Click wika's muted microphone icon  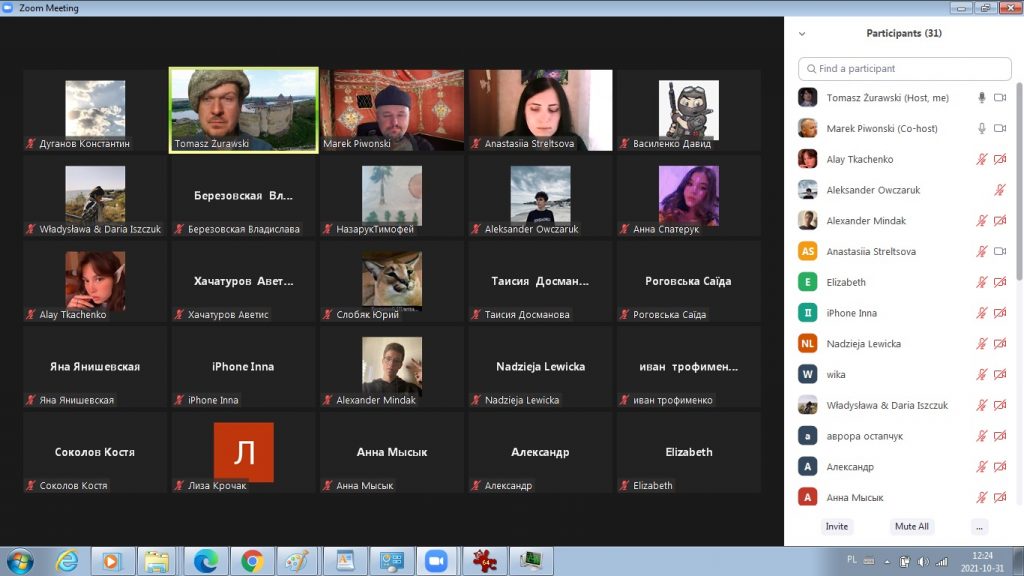[982, 375]
